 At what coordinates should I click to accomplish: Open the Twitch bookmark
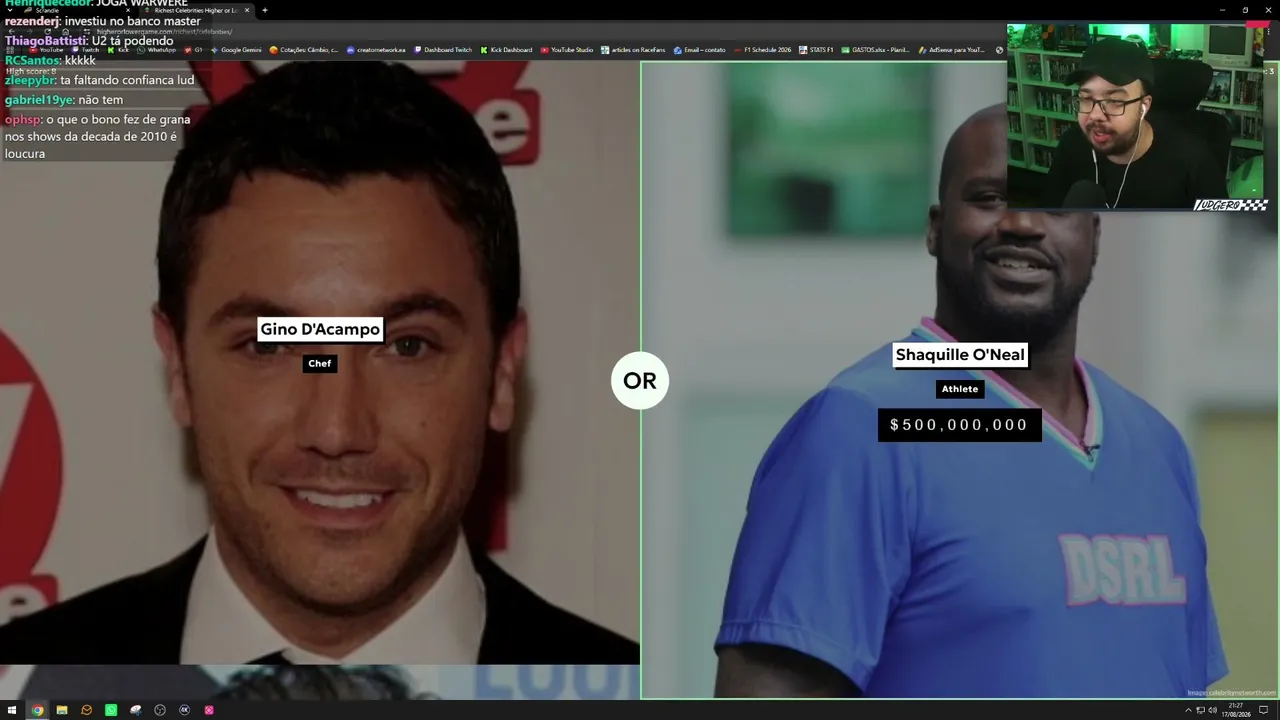[x=86, y=50]
